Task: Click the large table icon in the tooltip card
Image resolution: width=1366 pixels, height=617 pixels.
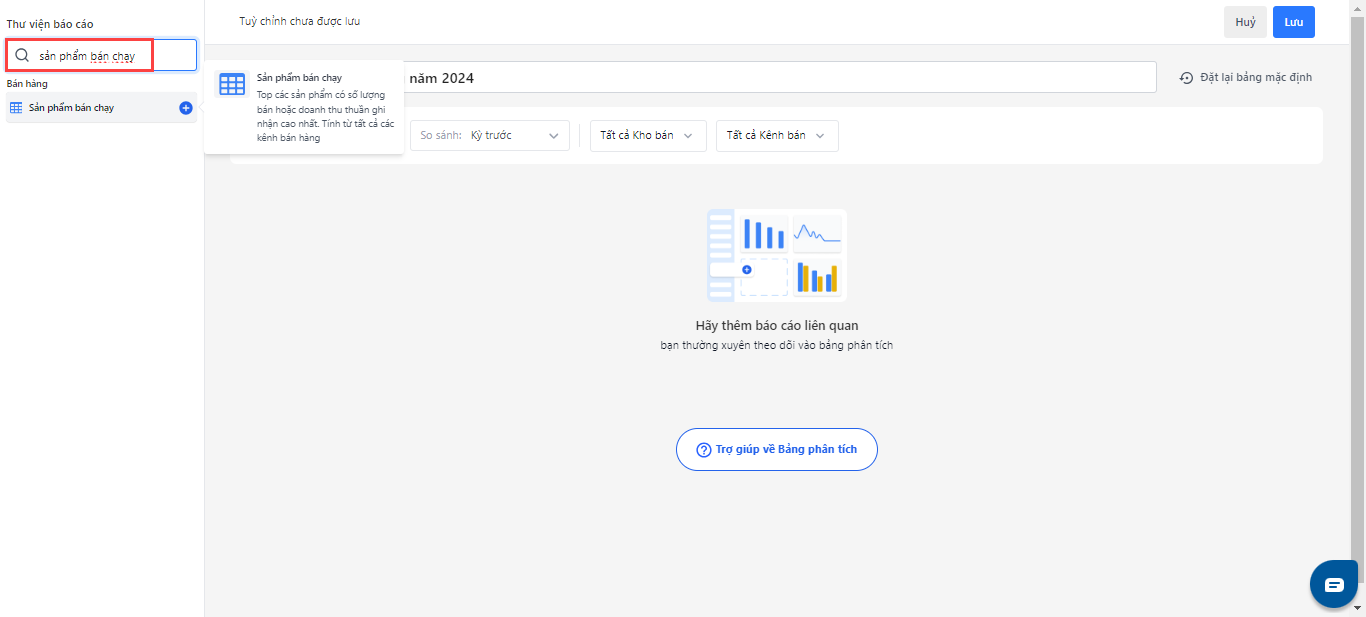Action: (x=232, y=85)
